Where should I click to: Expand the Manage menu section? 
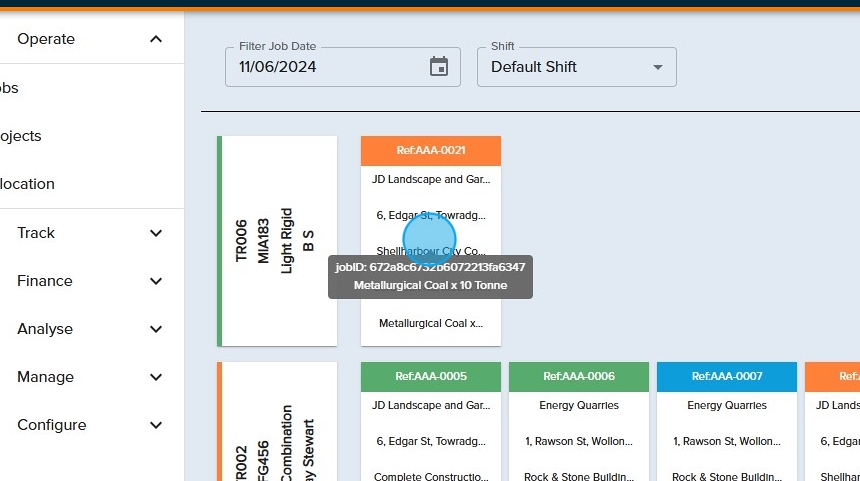155,377
